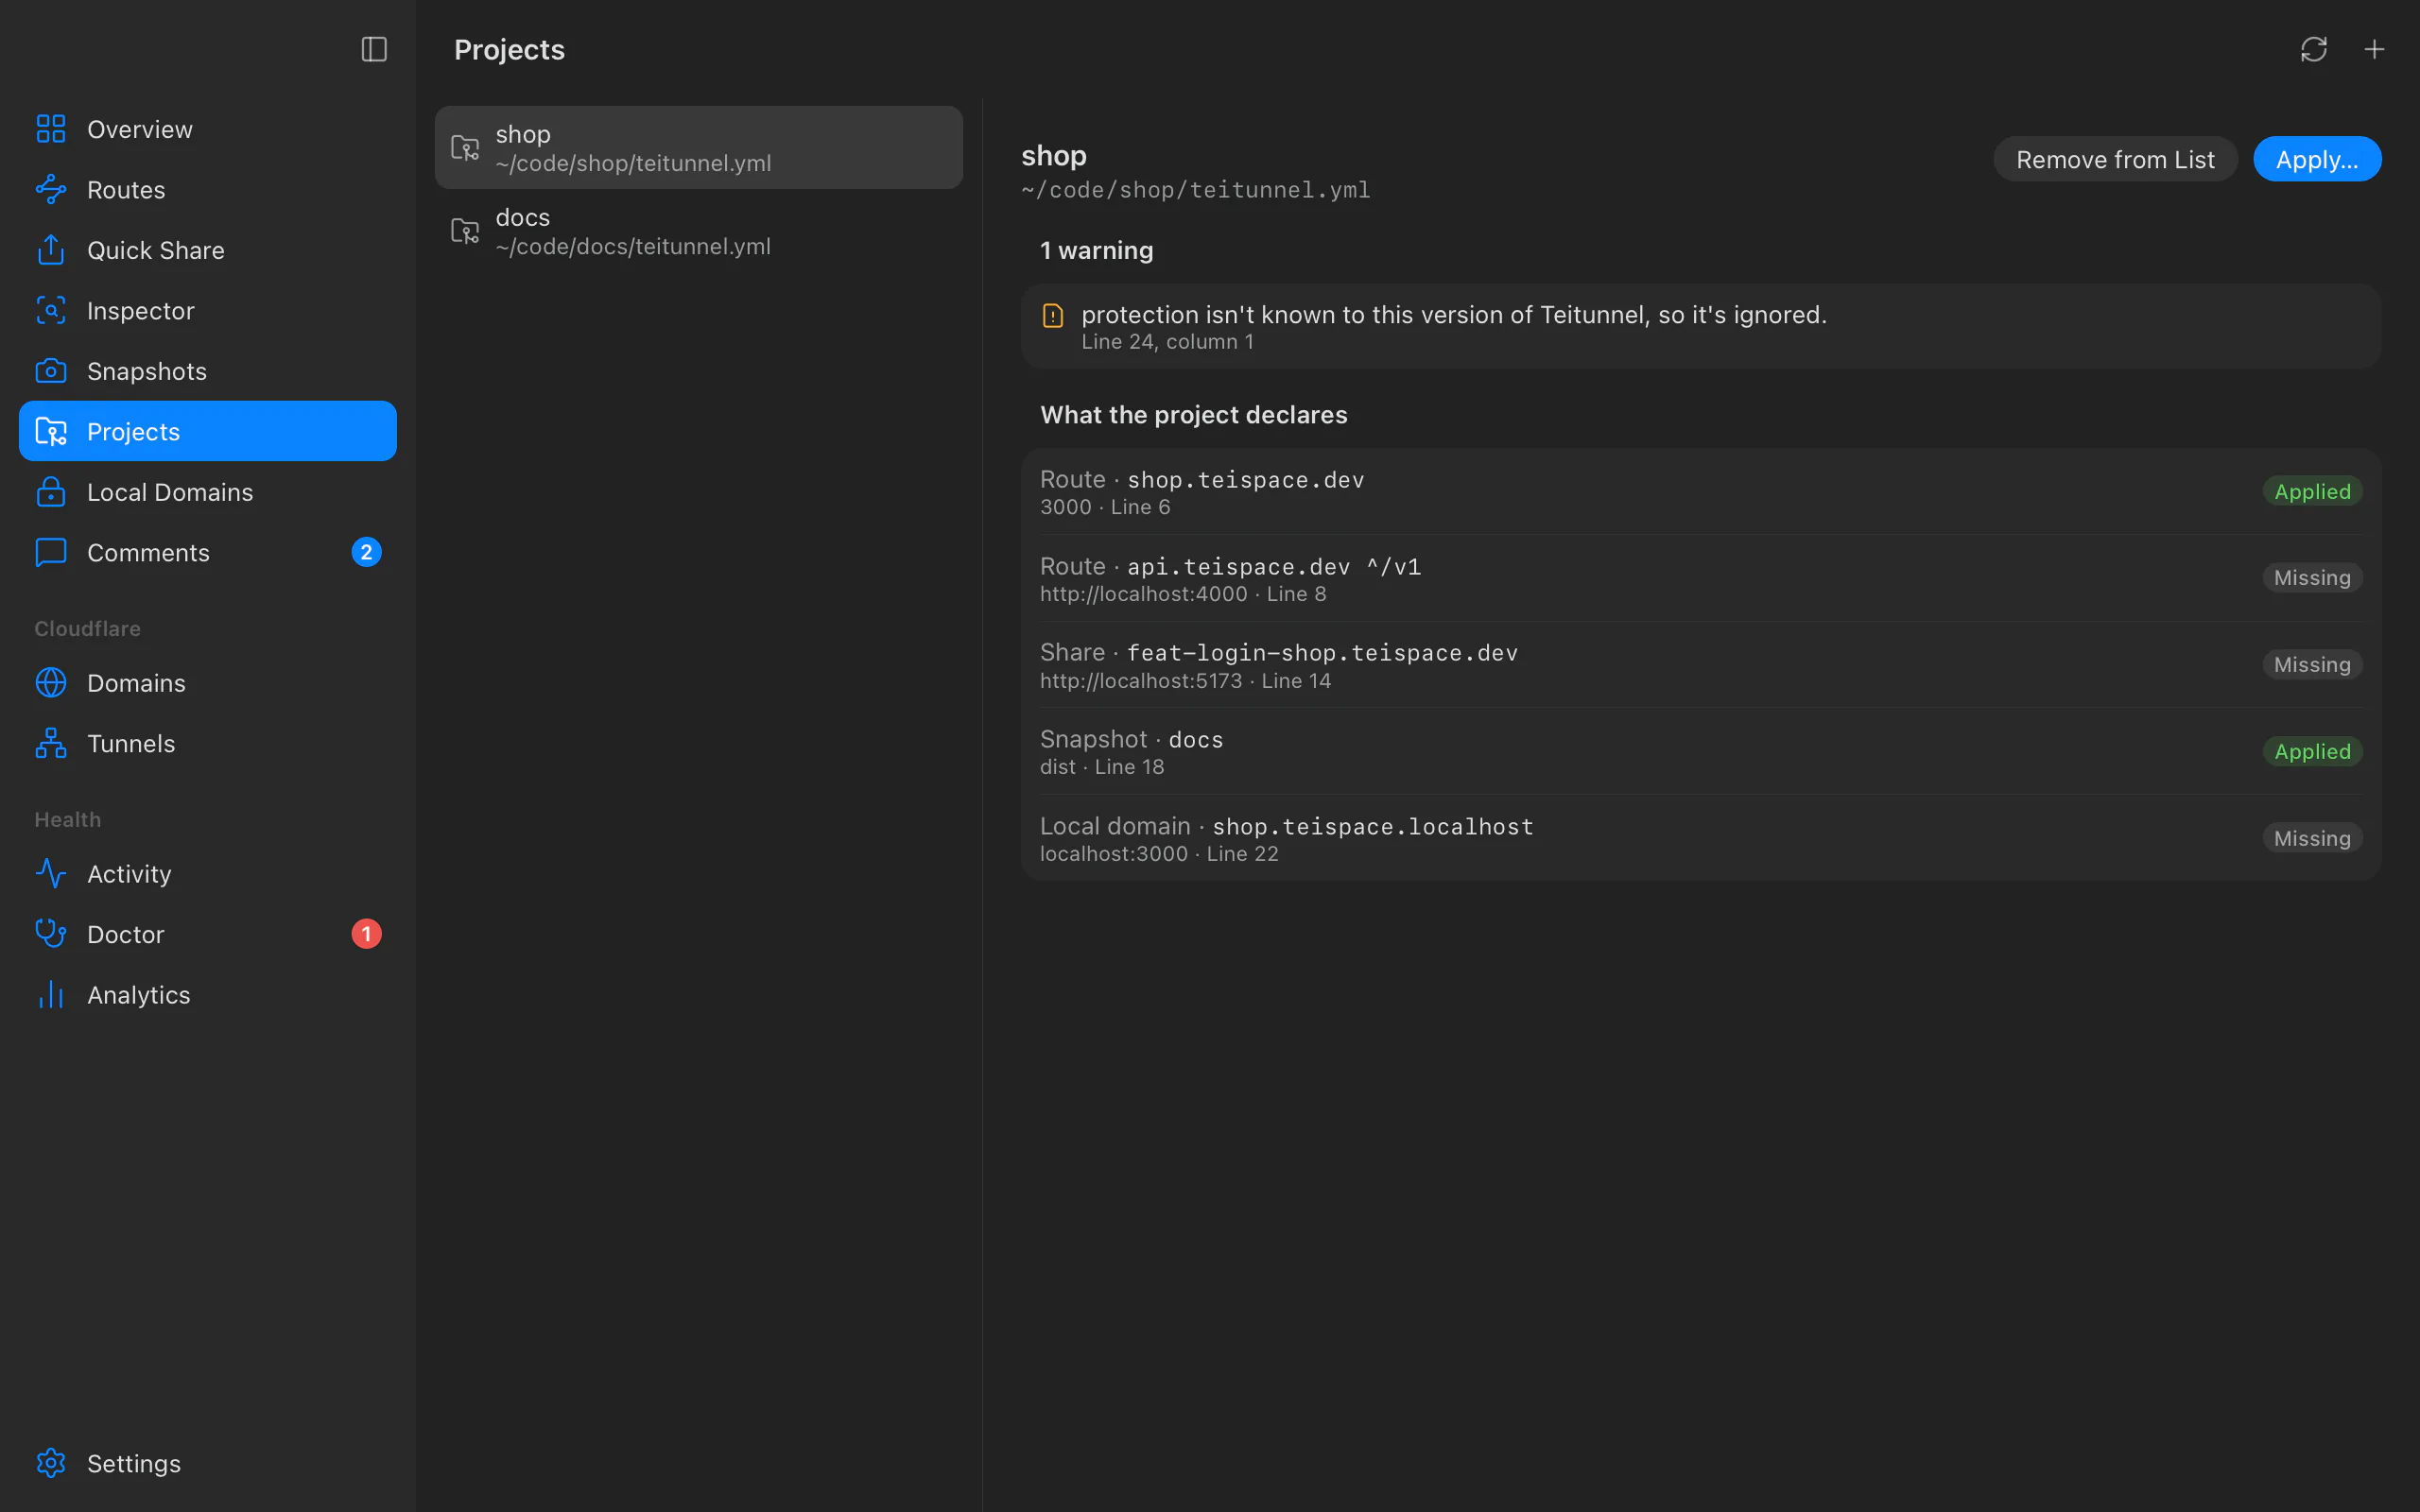Click Local domain shop.teispace.localhost row
The height and width of the screenshot is (1512, 2420).
coord(1701,838)
